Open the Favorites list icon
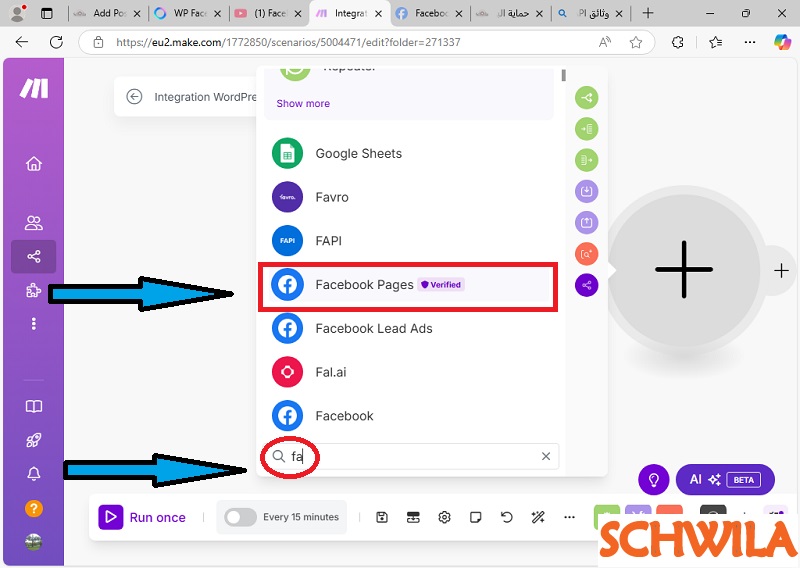Screen dimensions: 800x568 coord(715,42)
